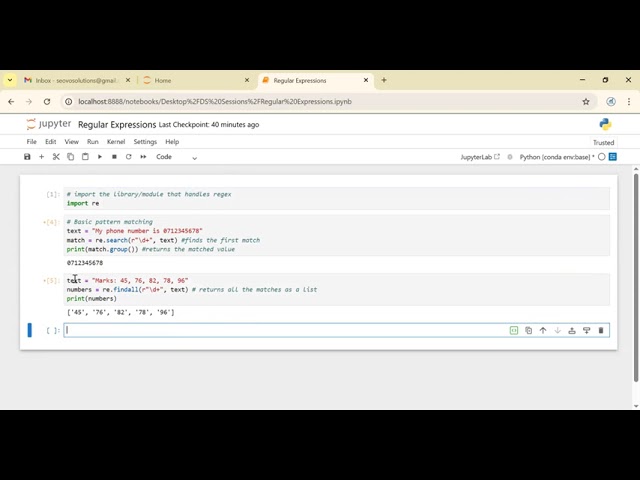The height and width of the screenshot is (480, 640).
Task: Insert a new cell with plus icon
Action: click(x=41, y=157)
